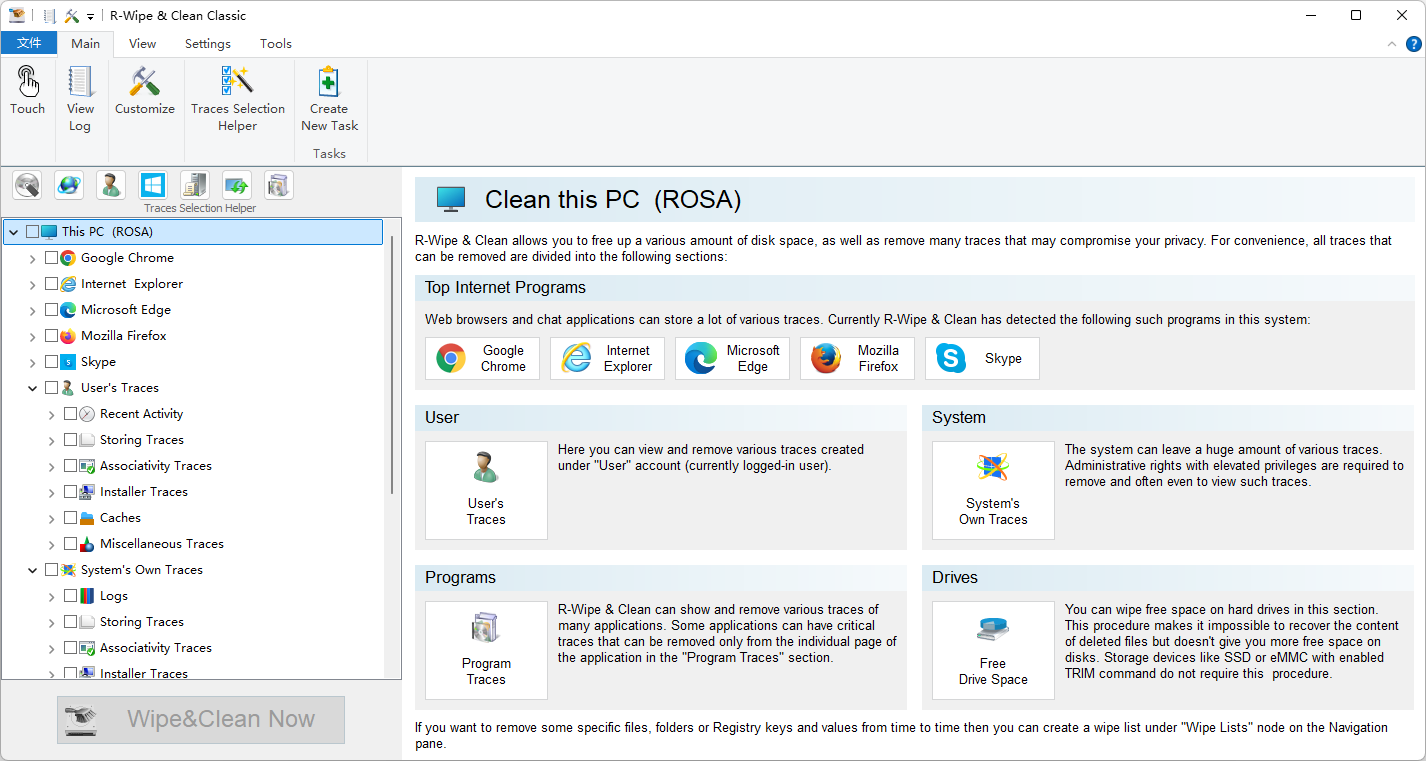This screenshot has width=1426, height=761.
Task: Tick the Caches checkbox
Action: click(x=70, y=518)
